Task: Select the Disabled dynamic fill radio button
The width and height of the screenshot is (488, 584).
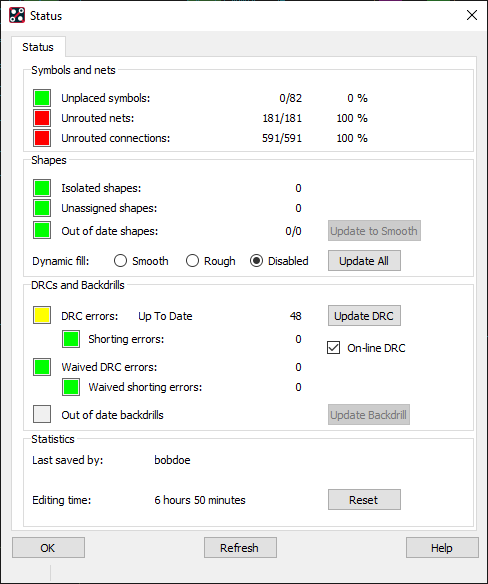Action: tap(256, 261)
